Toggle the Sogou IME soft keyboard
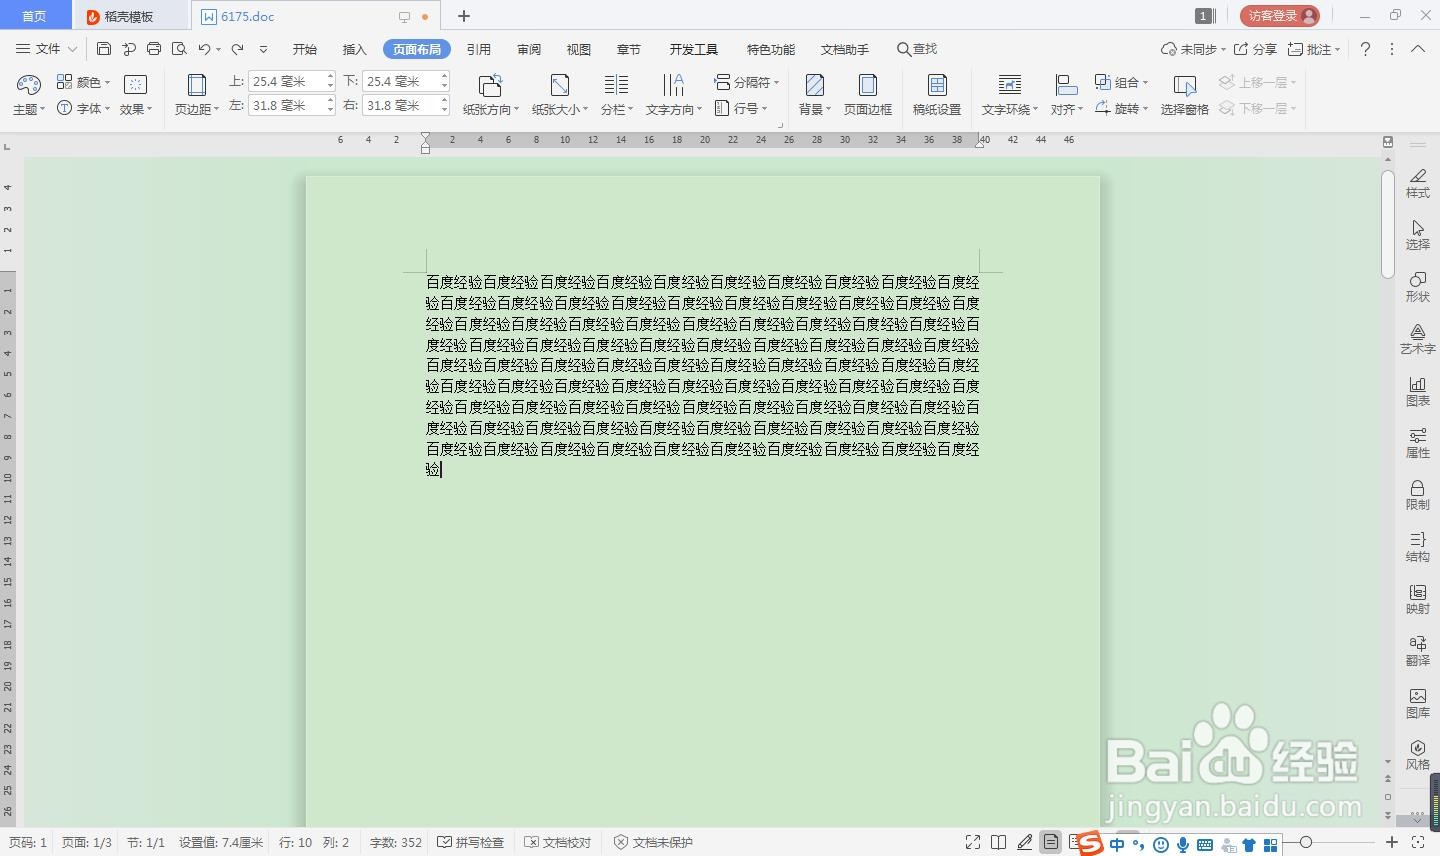 (1205, 845)
